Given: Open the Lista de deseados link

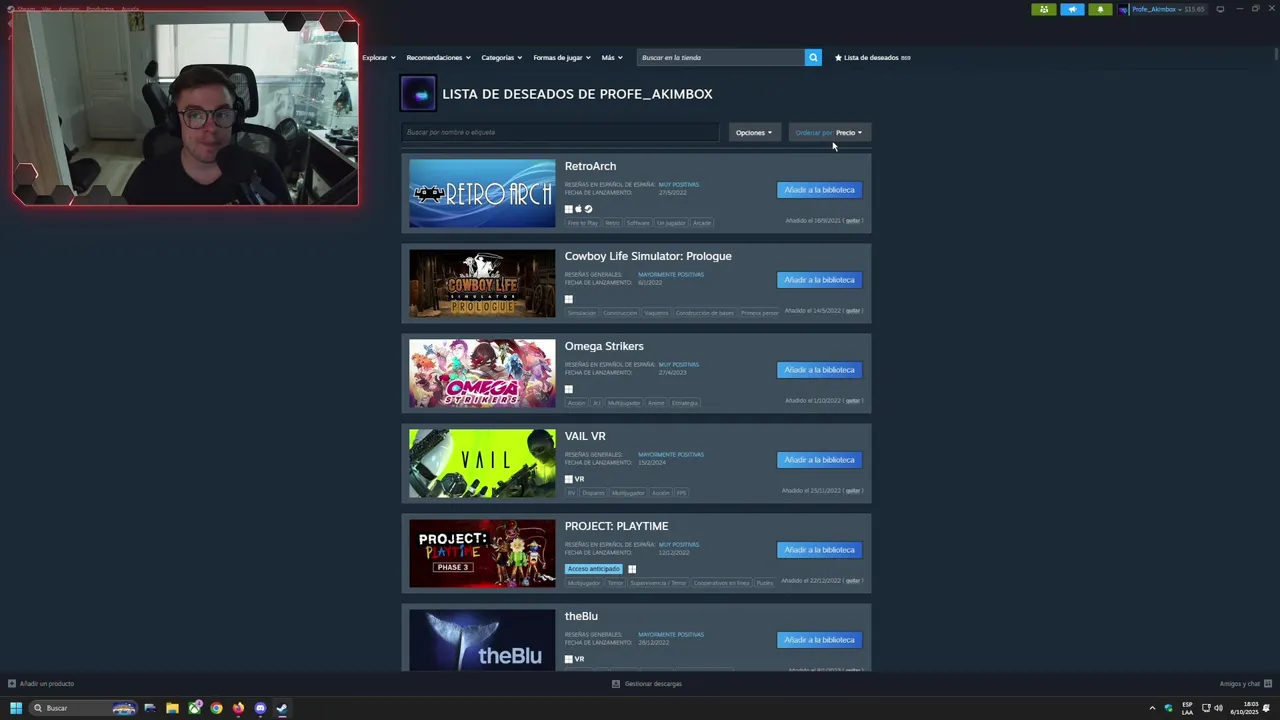Looking at the screenshot, I should [x=872, y=58].
